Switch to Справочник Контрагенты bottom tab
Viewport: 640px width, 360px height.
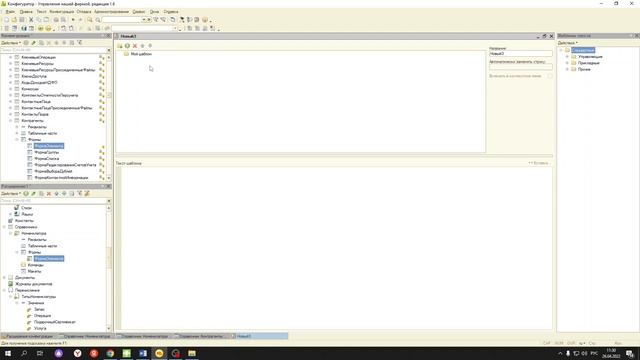(x=201, y=336)
